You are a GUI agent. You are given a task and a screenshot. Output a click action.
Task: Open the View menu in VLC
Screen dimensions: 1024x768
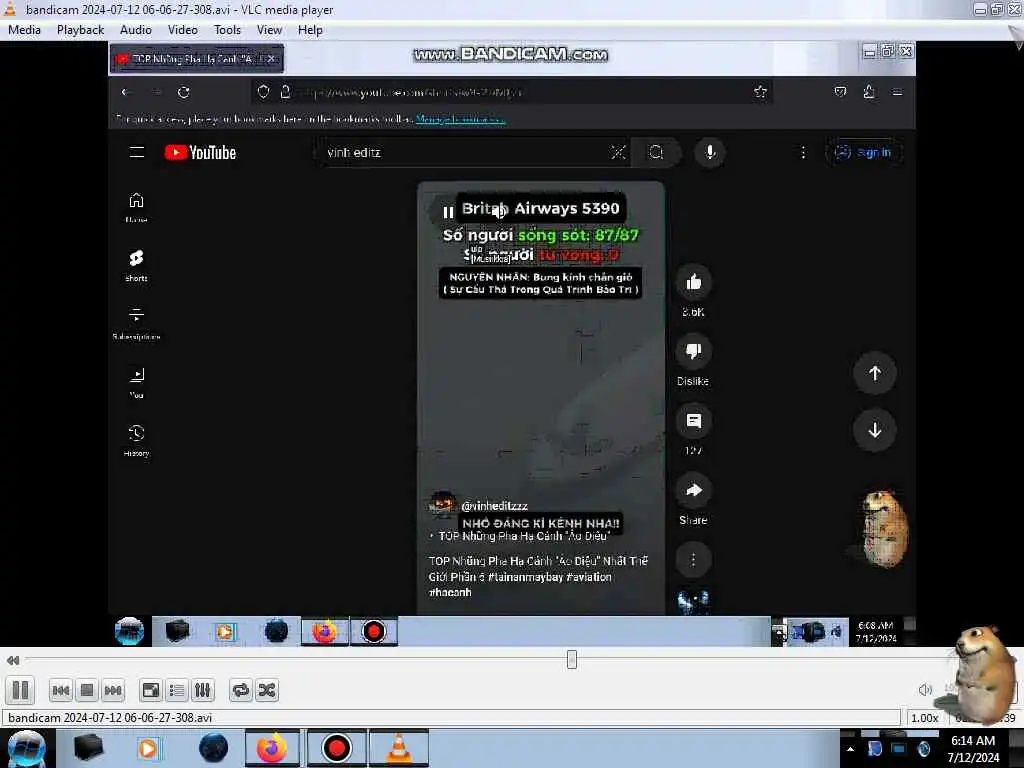pyautogui.click(x=269, y=30)
